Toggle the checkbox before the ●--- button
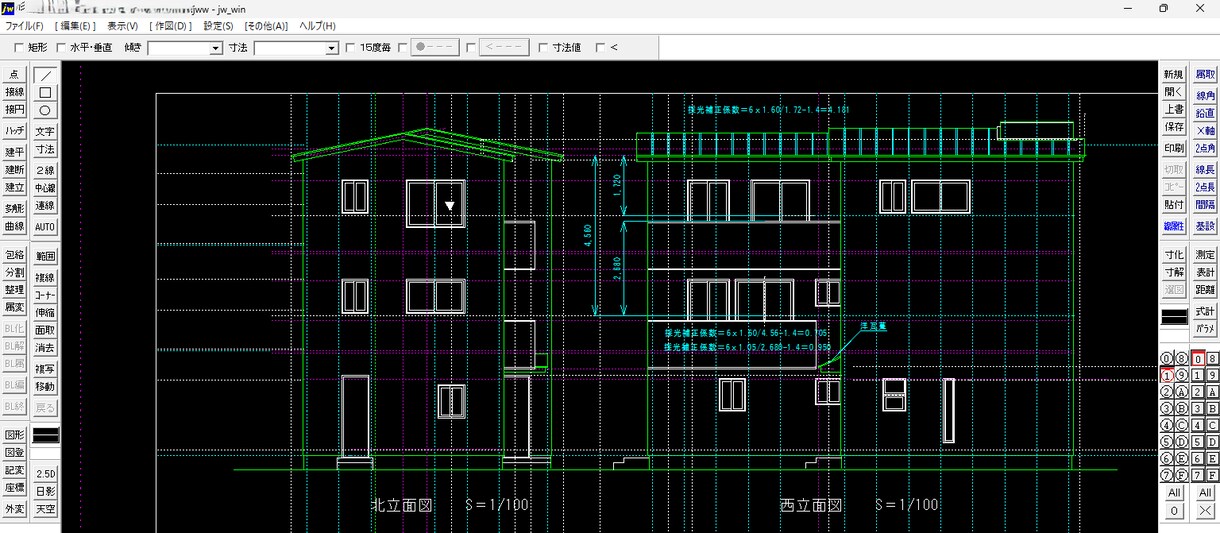This screenshot has height=533, width=1220. pyautogui.click(x=402, y=47)
